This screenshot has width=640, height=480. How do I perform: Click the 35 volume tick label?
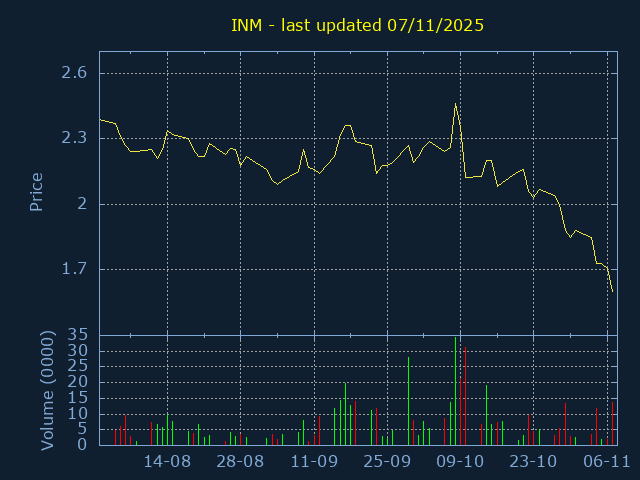(78, 335)
